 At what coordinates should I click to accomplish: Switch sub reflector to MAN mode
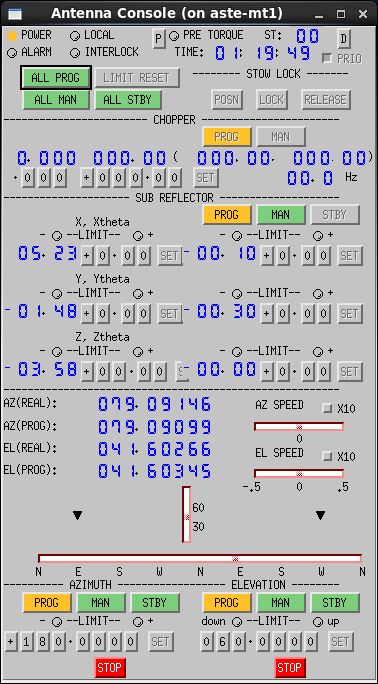(280, 215)
